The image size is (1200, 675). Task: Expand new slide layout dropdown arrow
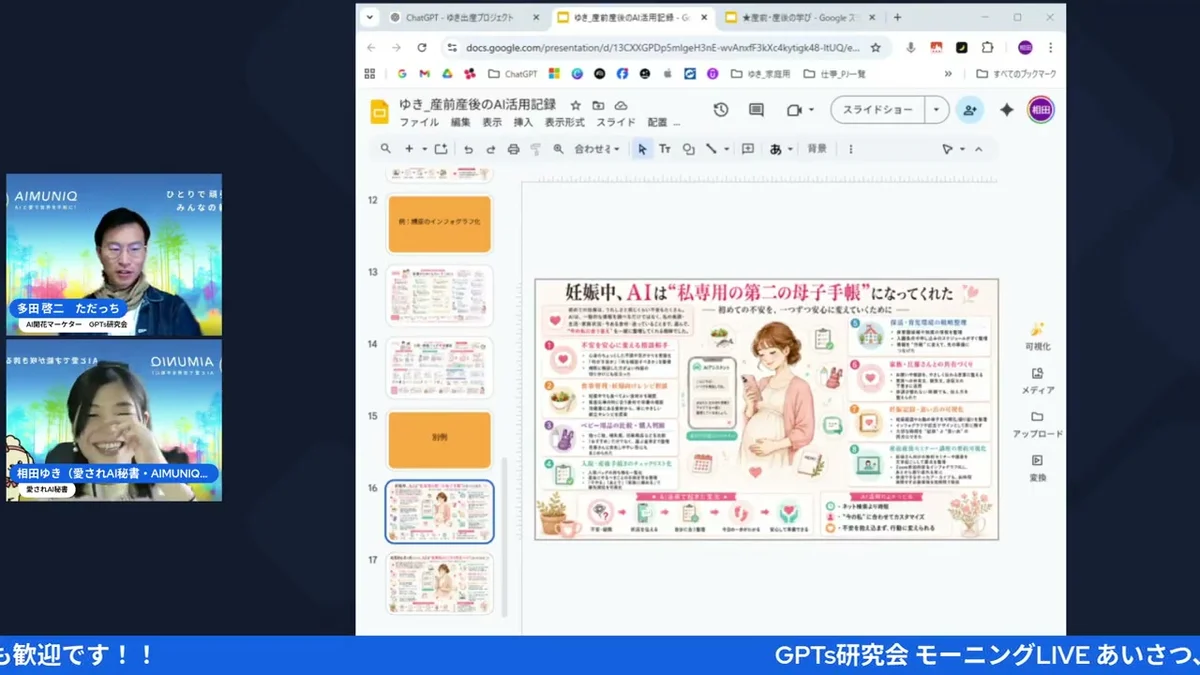point(424,149)
